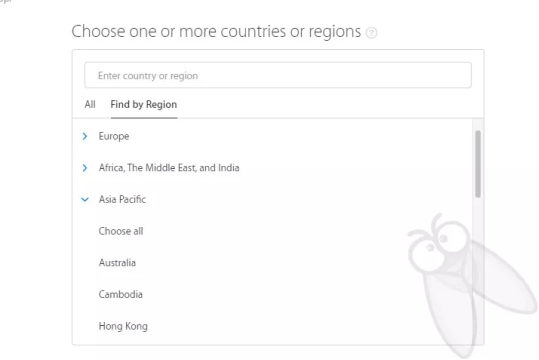Click the Choose one or more countries heading

[216, 32]
